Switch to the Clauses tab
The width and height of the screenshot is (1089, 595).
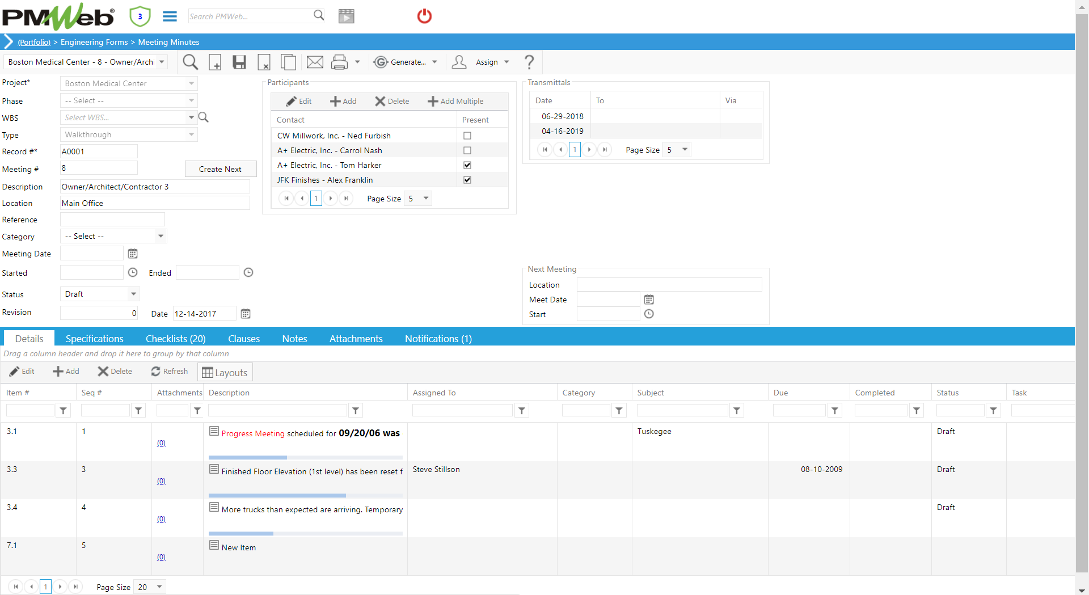tap(244, 339)
